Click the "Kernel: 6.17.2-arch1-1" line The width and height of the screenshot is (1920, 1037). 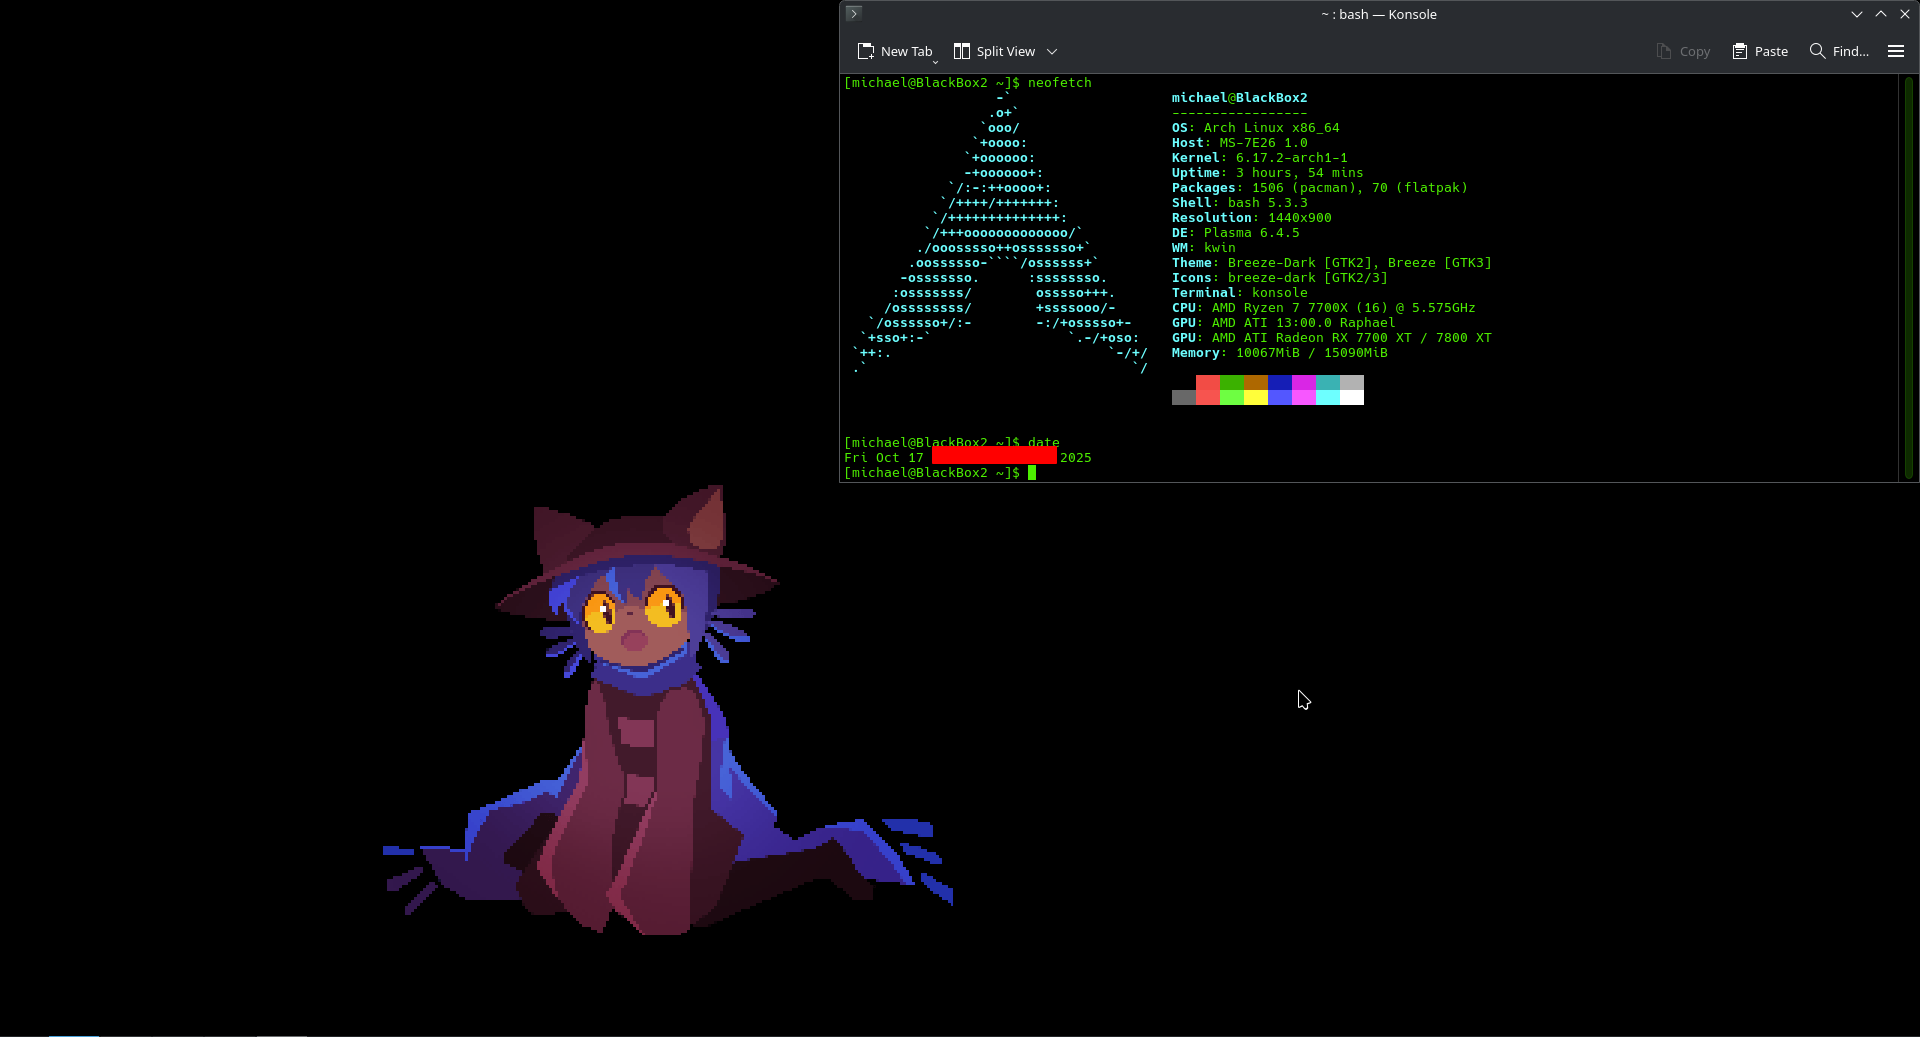pyautogui.click(x=1260, y=158)
